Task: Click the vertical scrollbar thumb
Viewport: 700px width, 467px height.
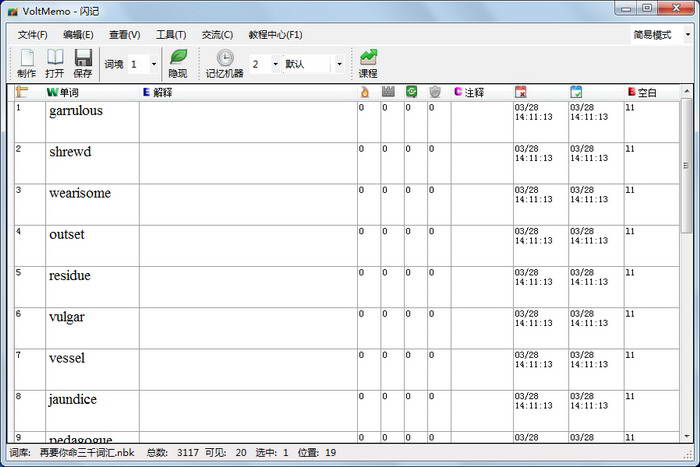Action: [x=687, y=166]
